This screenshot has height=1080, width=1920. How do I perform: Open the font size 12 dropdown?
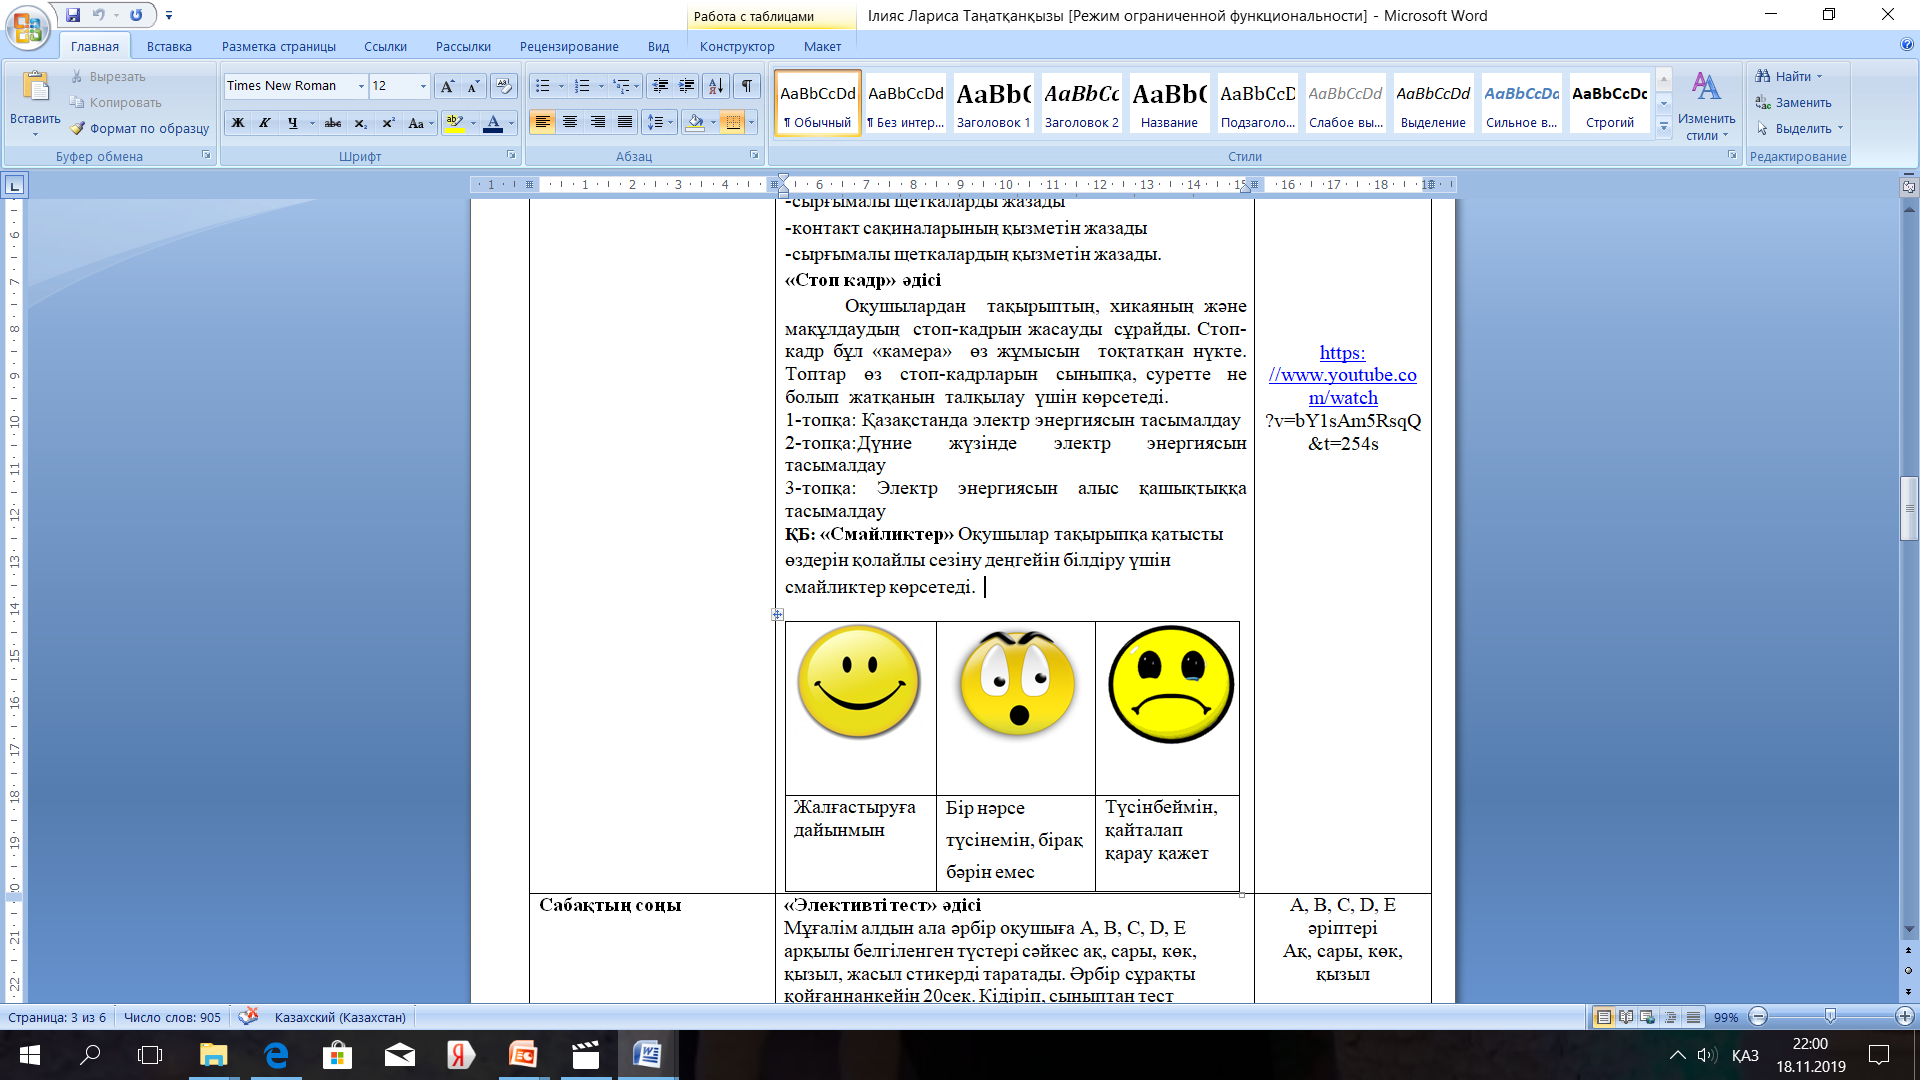point(423,87)
